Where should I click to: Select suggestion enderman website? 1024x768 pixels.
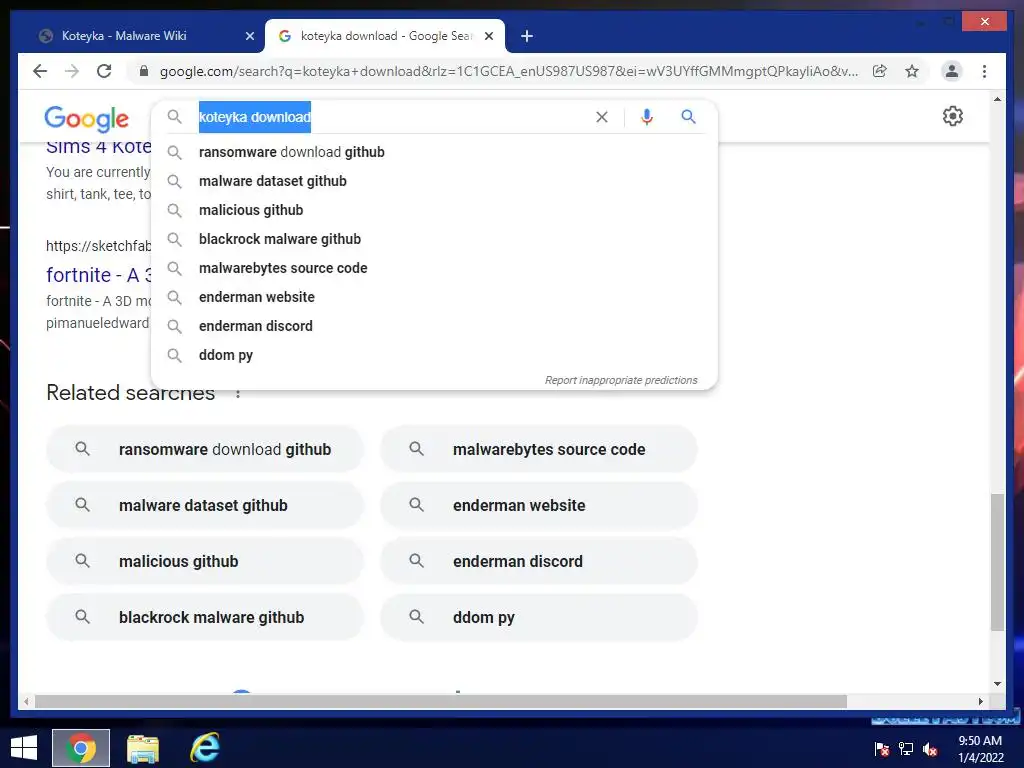[434, 297]
